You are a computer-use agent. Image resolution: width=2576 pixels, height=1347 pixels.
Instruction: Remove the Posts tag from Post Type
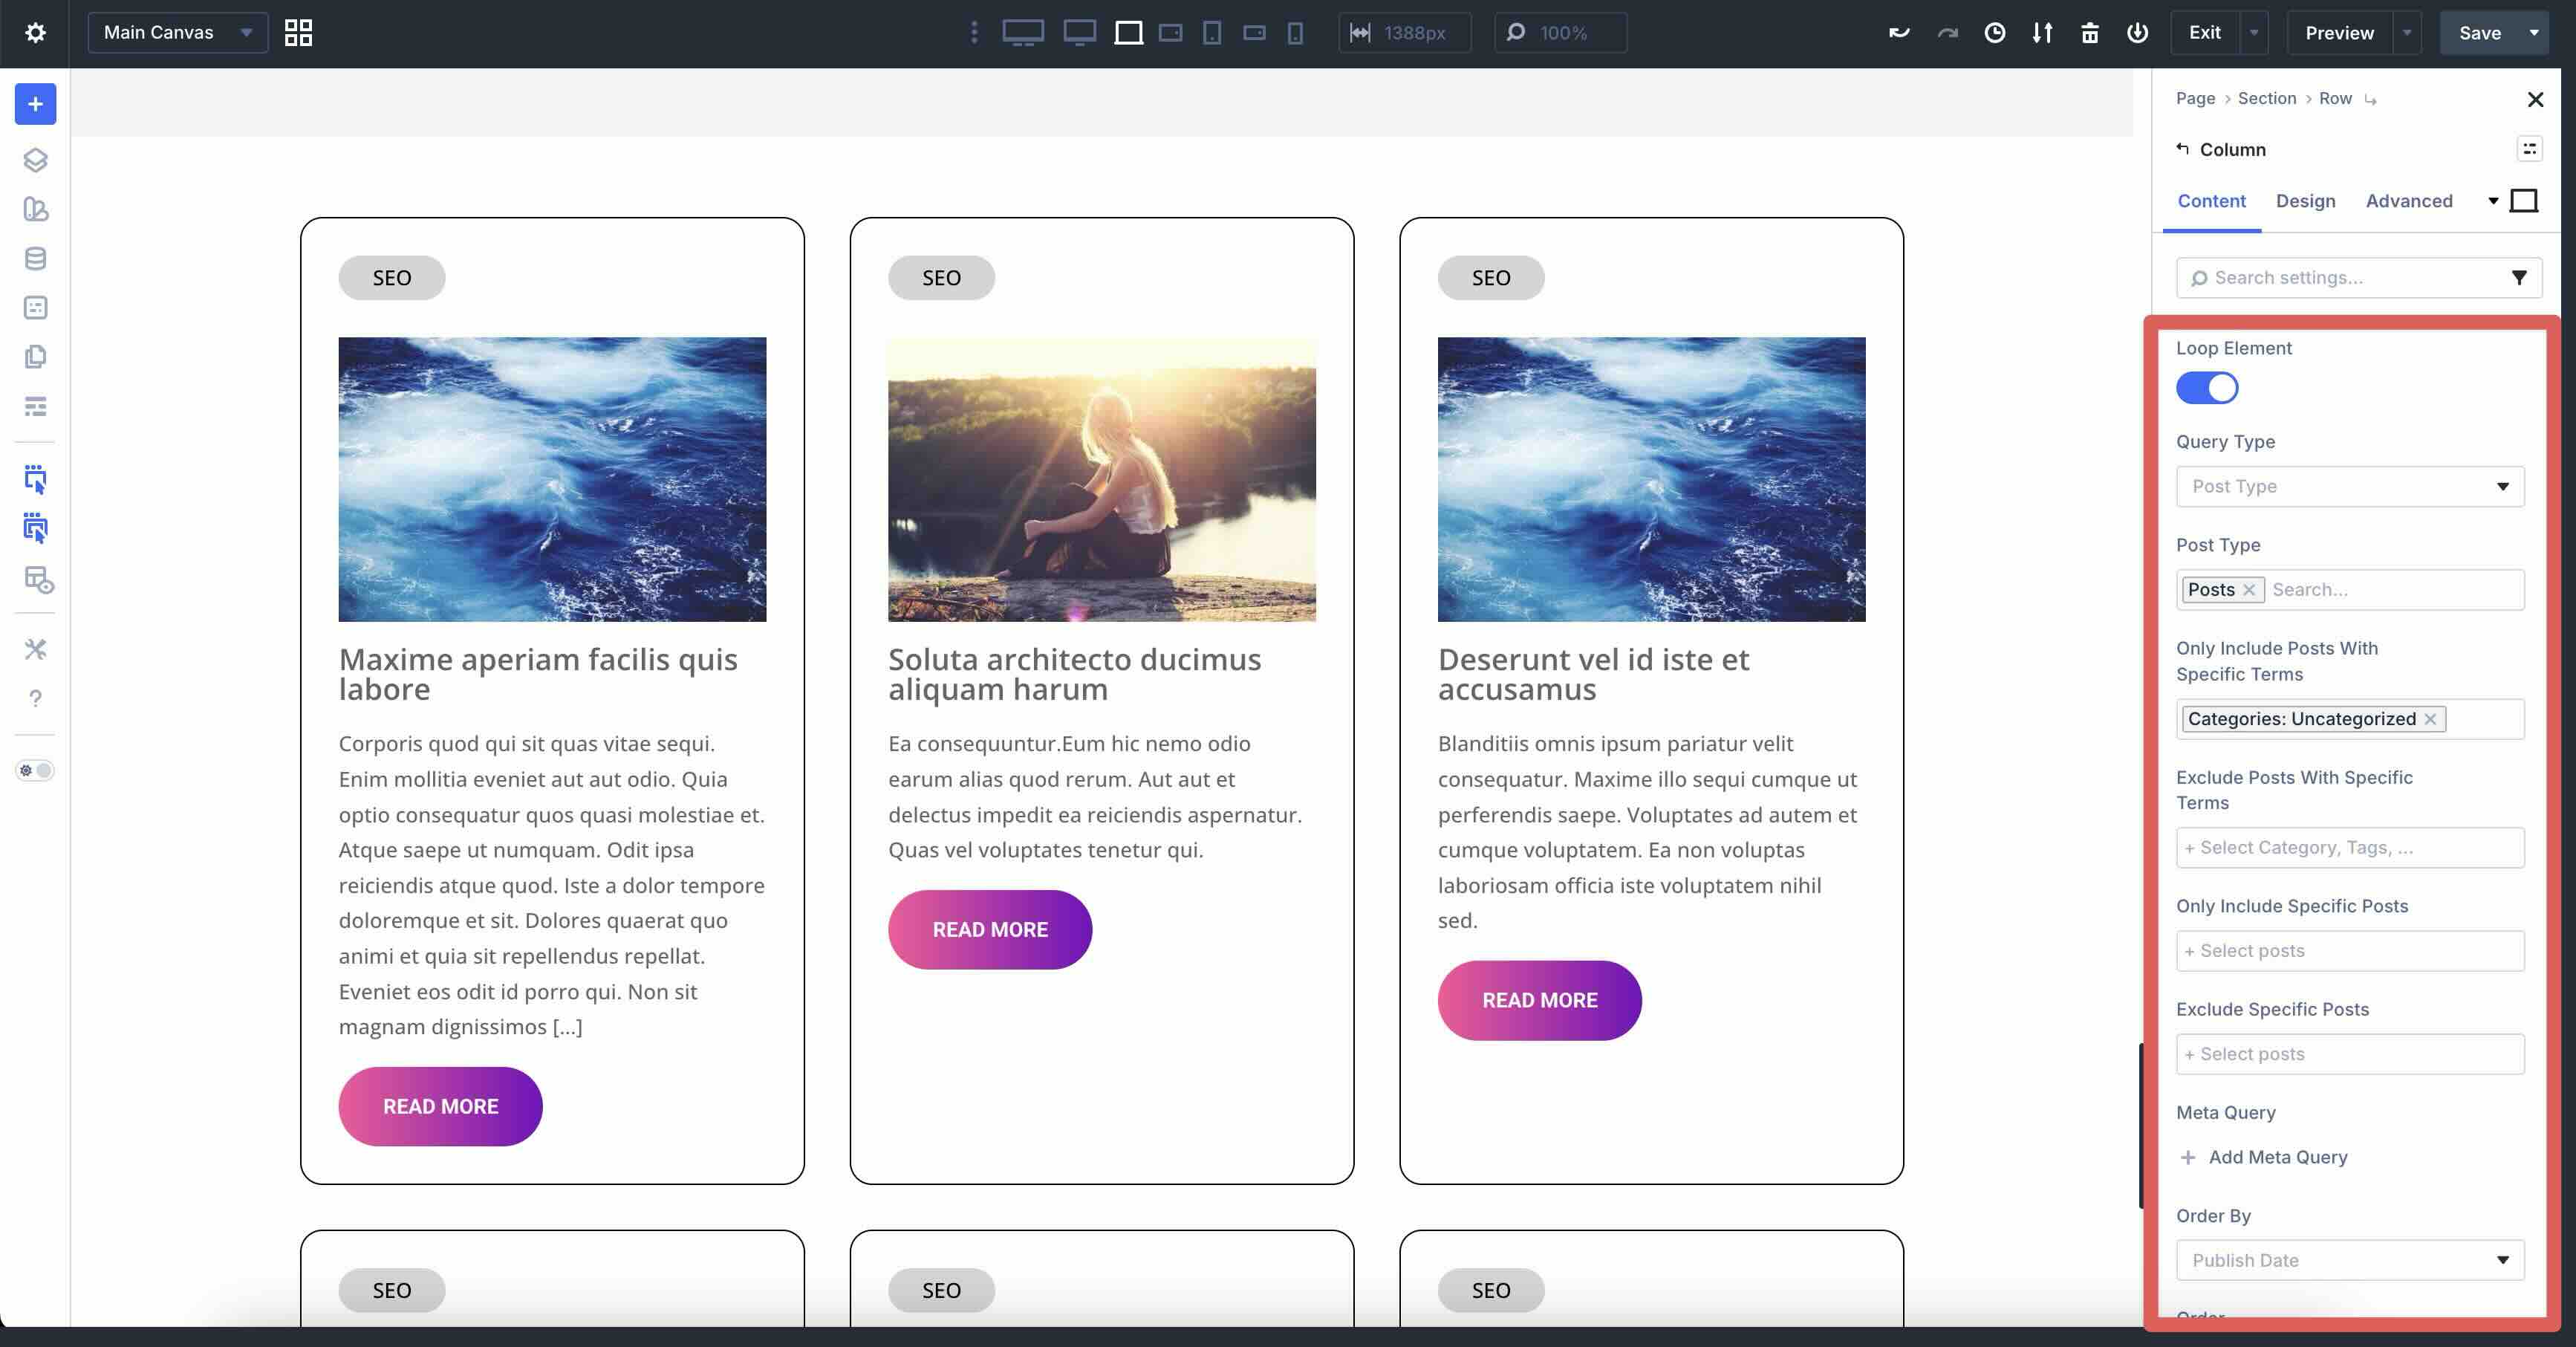[x=2249, y=589]
